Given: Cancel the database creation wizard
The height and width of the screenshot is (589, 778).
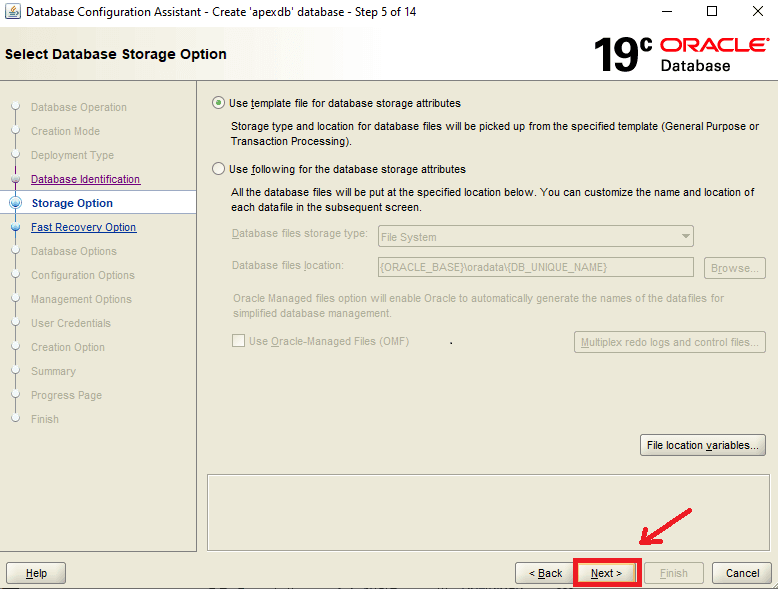Looking at the screenshot, I should [742, 573].
